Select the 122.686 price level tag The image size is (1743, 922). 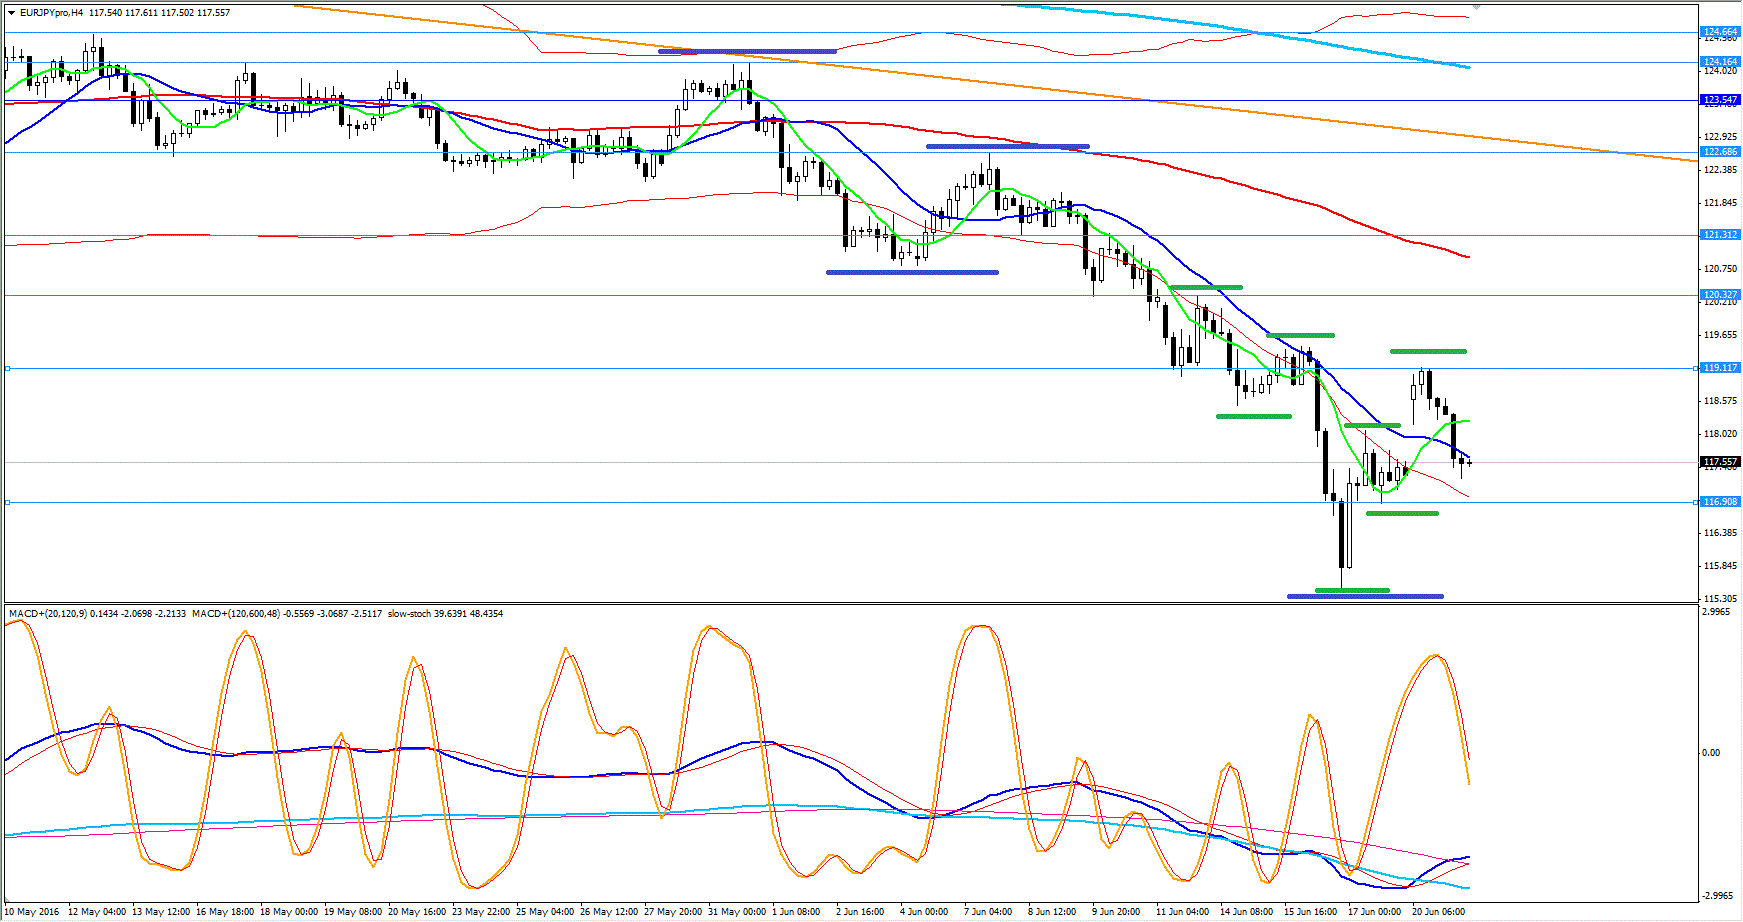click(1720, 152)
